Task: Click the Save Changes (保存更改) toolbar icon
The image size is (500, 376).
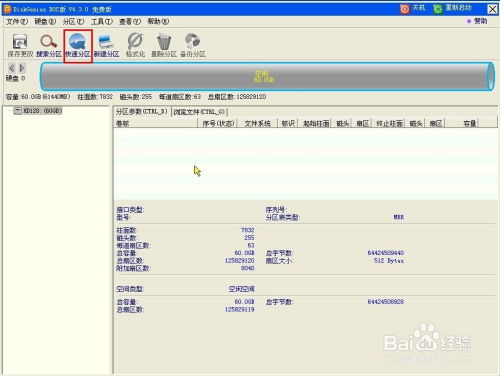Action: (x=20, y=45)
